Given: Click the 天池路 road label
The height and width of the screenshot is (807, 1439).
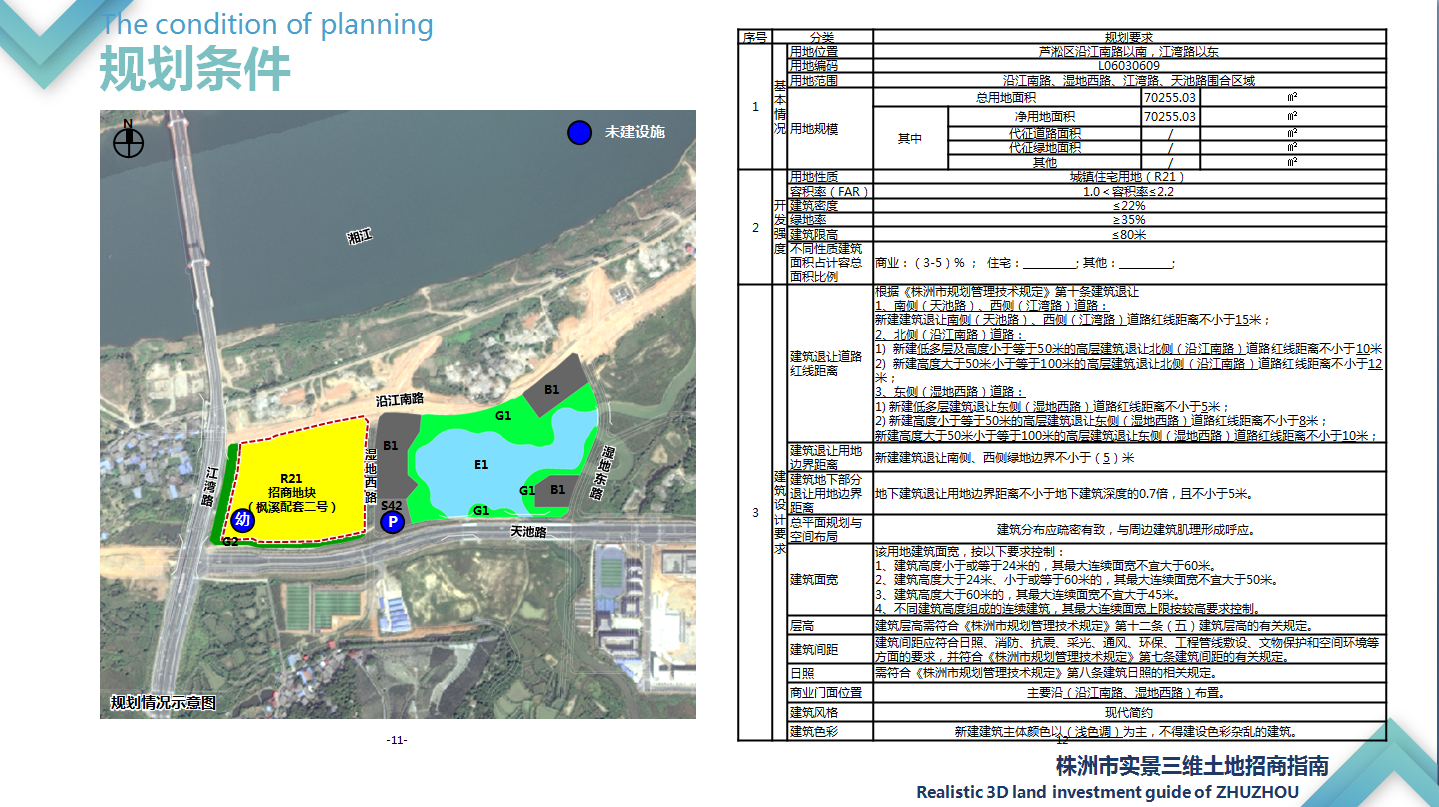Looking at the screenshot, I should (x=528, y=532).
